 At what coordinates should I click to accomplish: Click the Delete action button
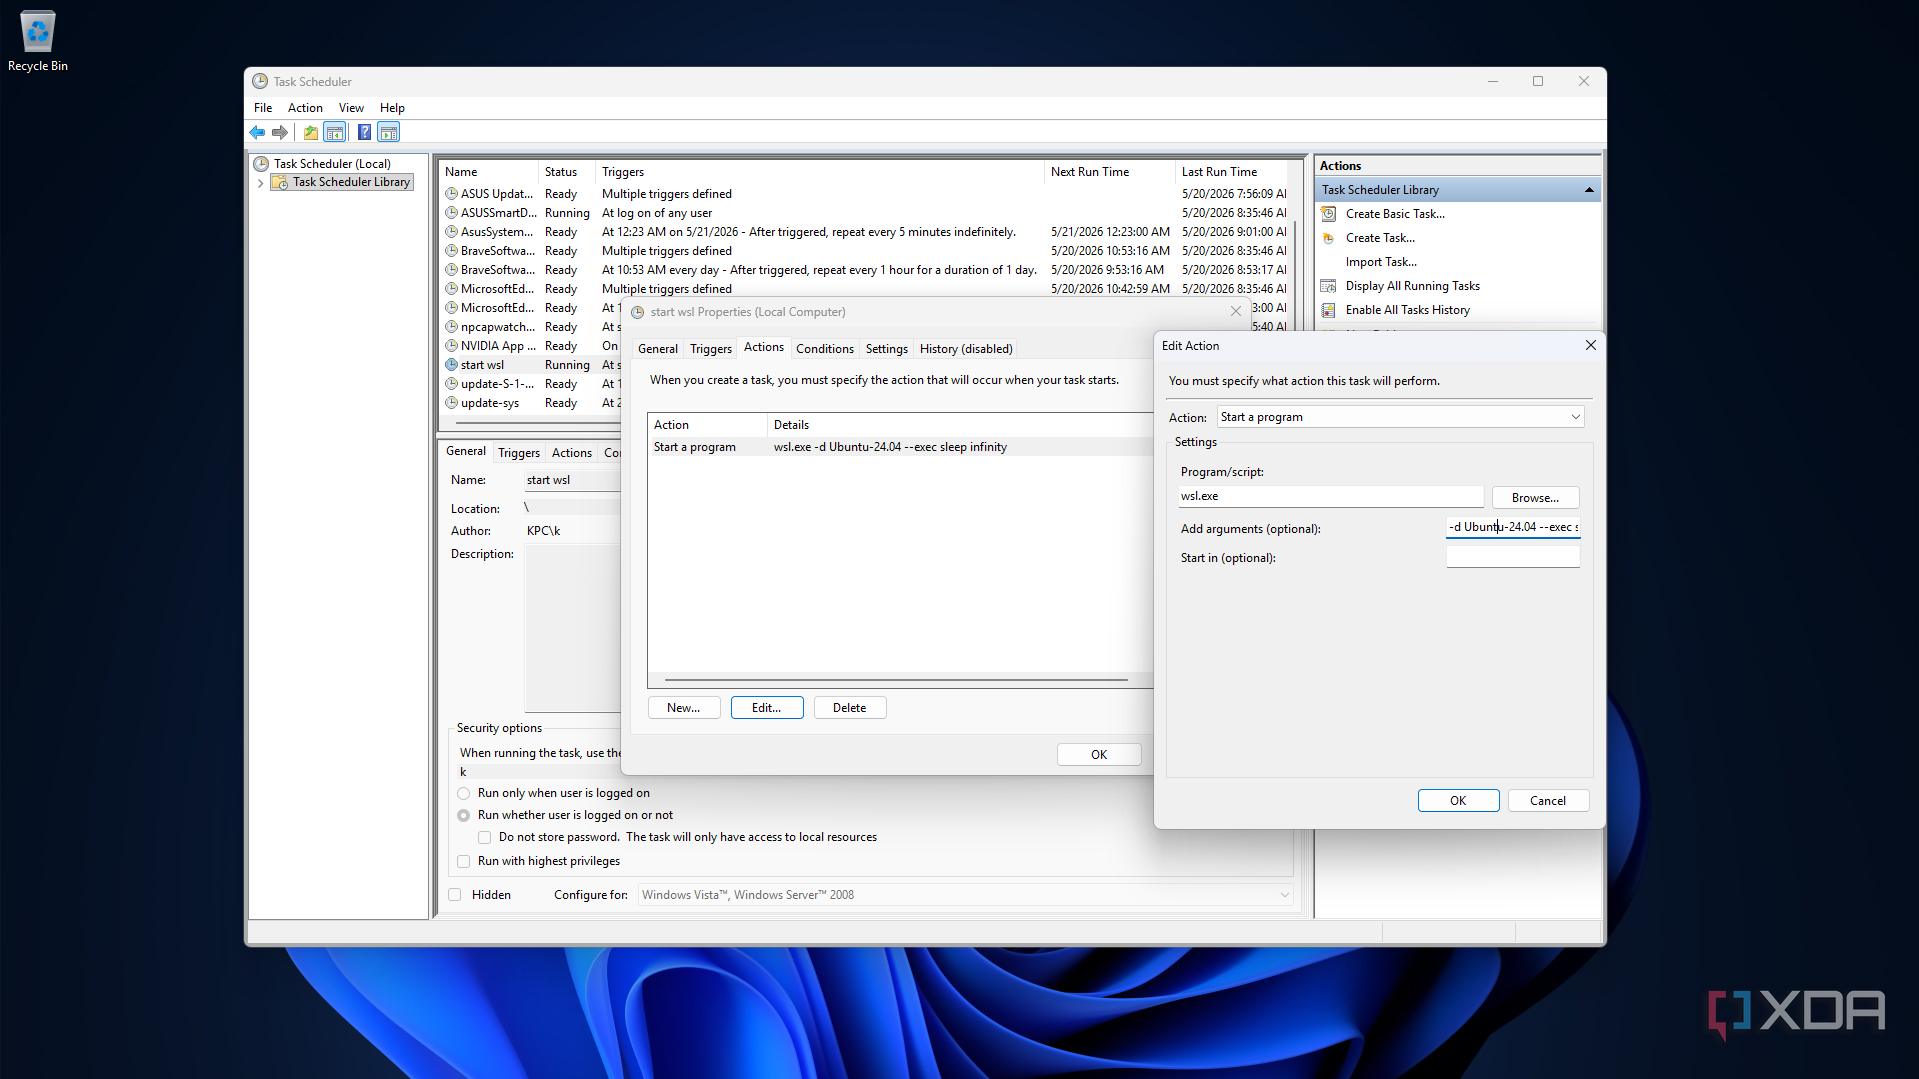(850, 708)
